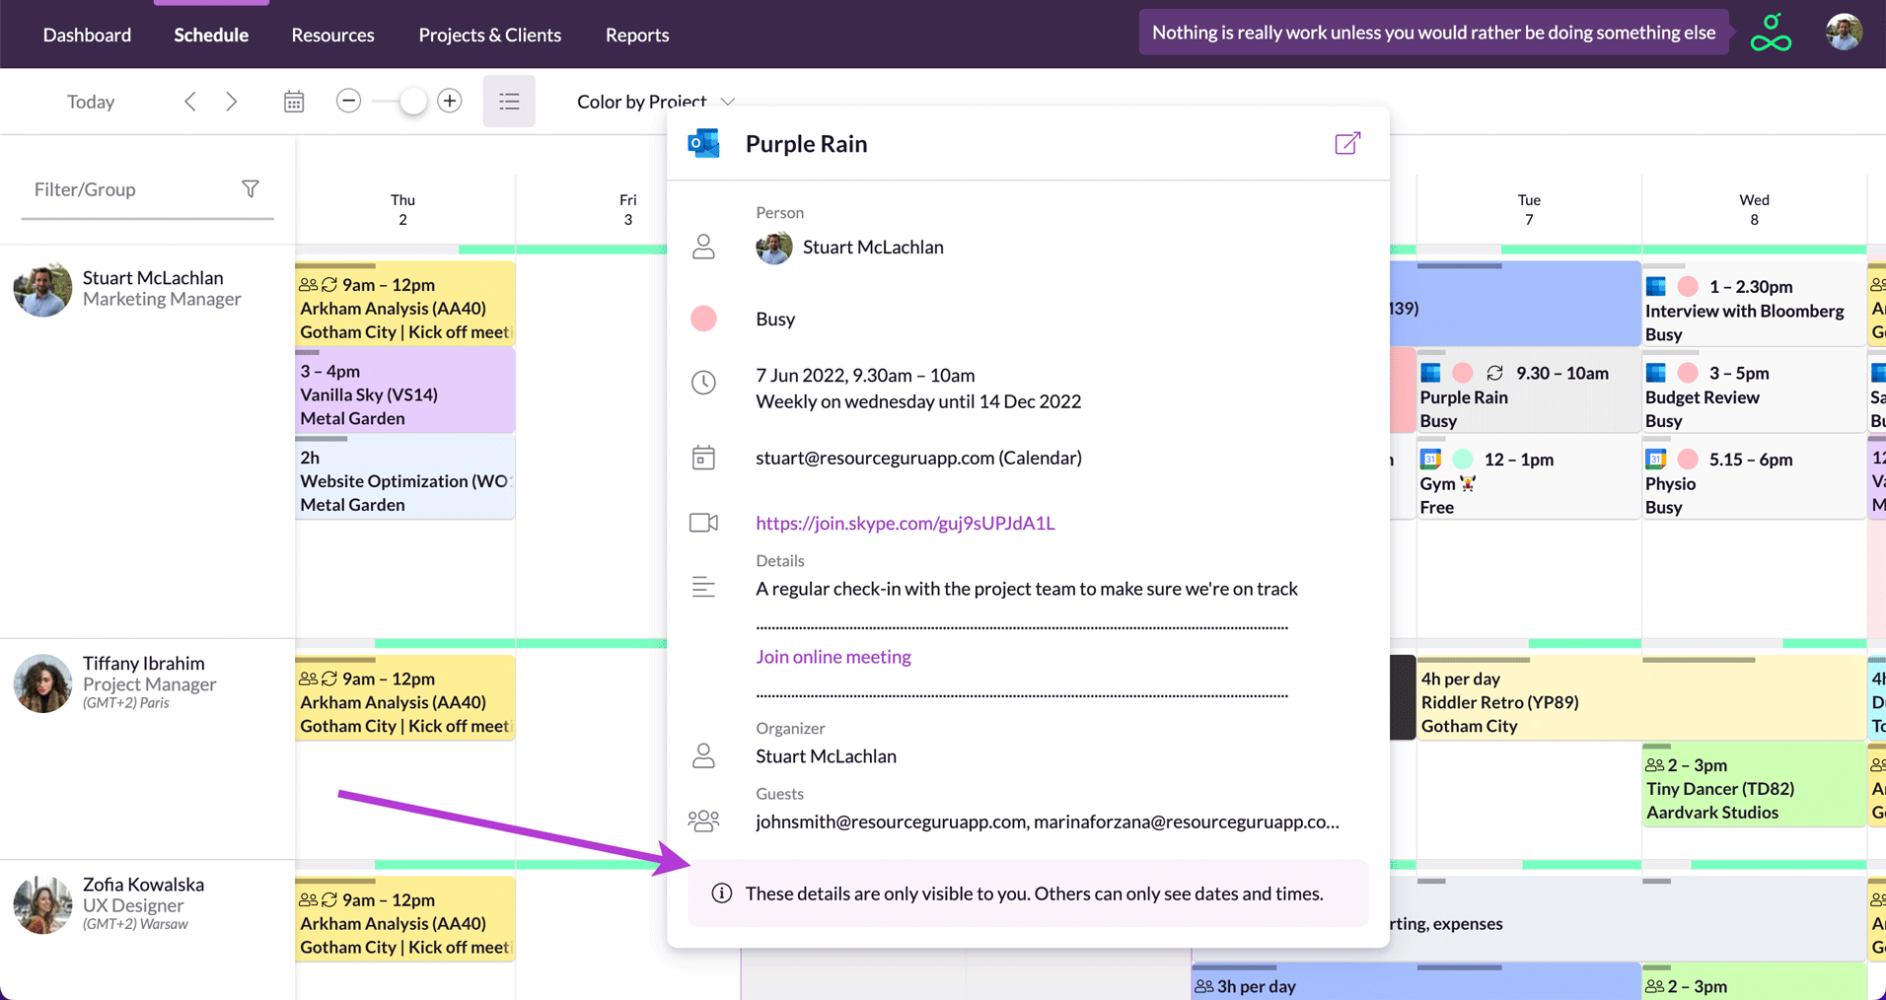Select the group list view icon
Image resolution: width=1886 pixels, height=1000 pixels.
pos(509,100)
